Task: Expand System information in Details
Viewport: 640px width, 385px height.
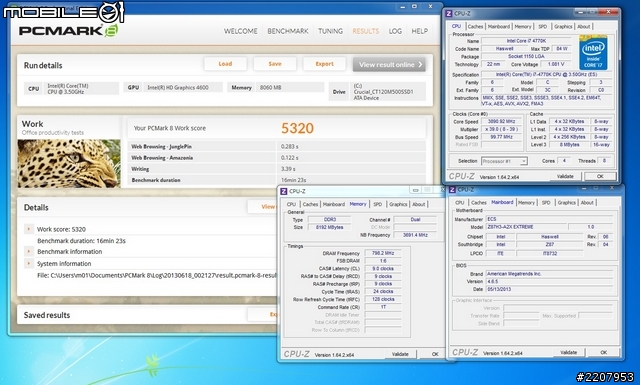Action: coord(29,263)
